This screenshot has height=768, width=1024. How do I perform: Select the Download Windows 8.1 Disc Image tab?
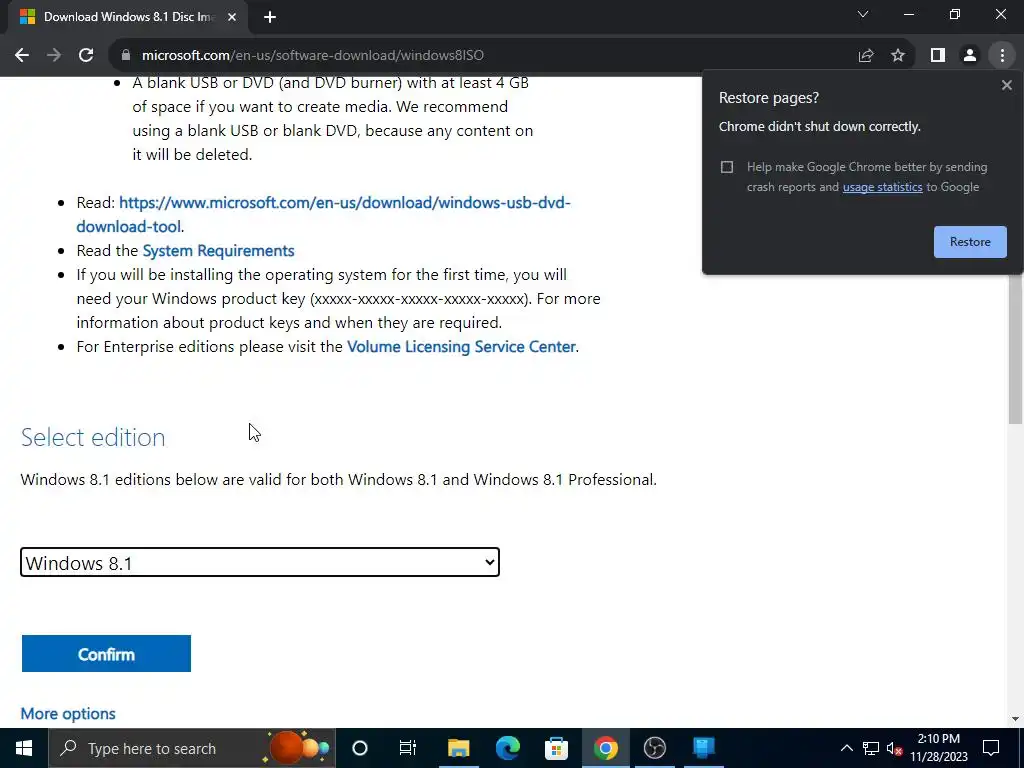pyautogui.click(x=128, y=18)
